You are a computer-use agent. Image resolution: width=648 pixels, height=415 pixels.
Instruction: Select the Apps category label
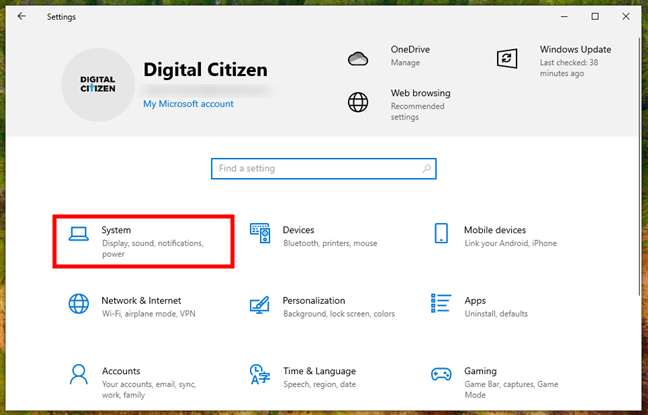[475, 301]
